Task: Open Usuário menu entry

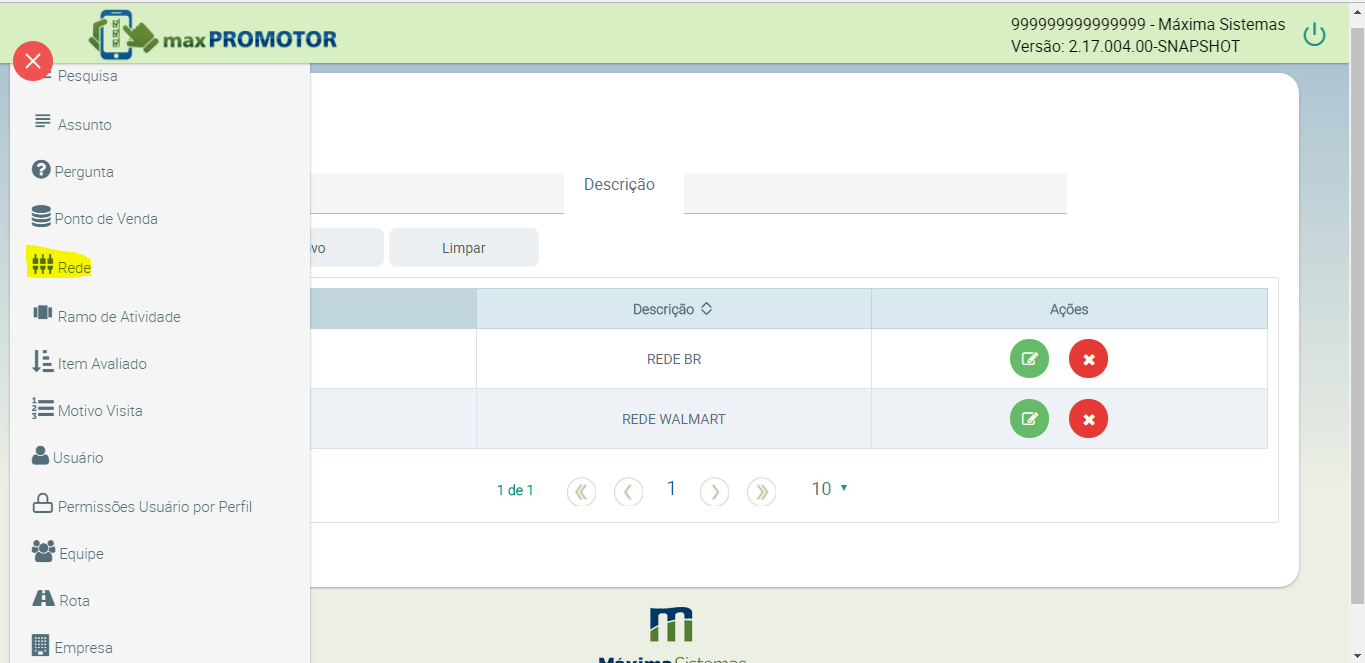Action: (78, 458)
